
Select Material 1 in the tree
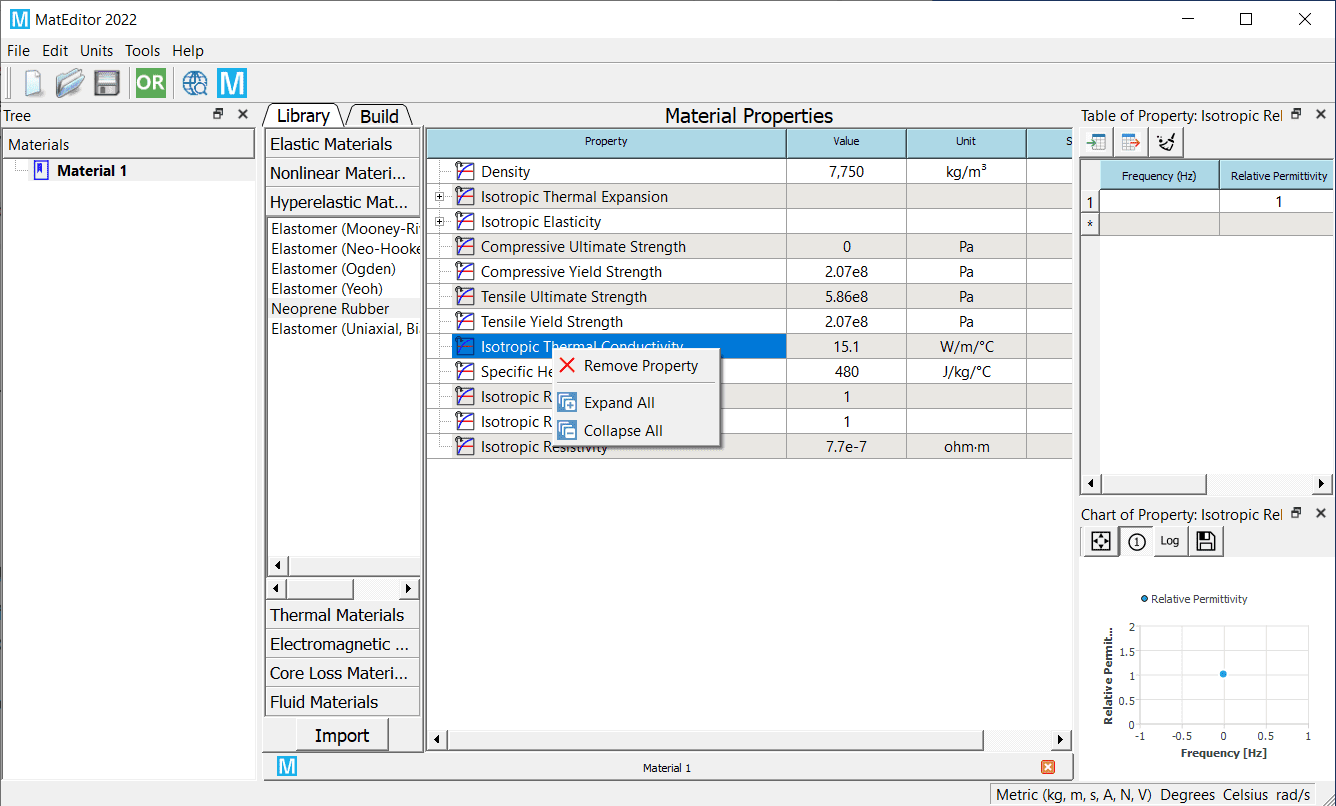pos(92,170)
